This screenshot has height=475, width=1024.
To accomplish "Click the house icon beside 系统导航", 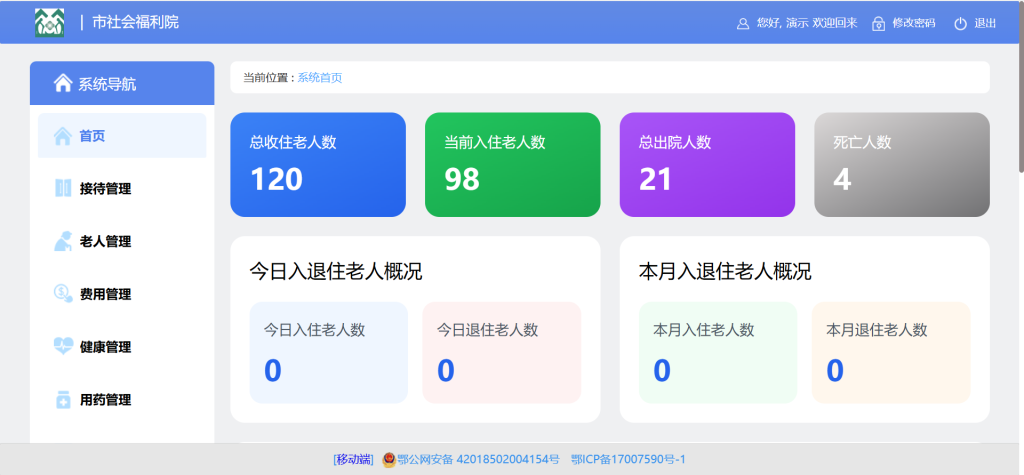I will (62, 84).
